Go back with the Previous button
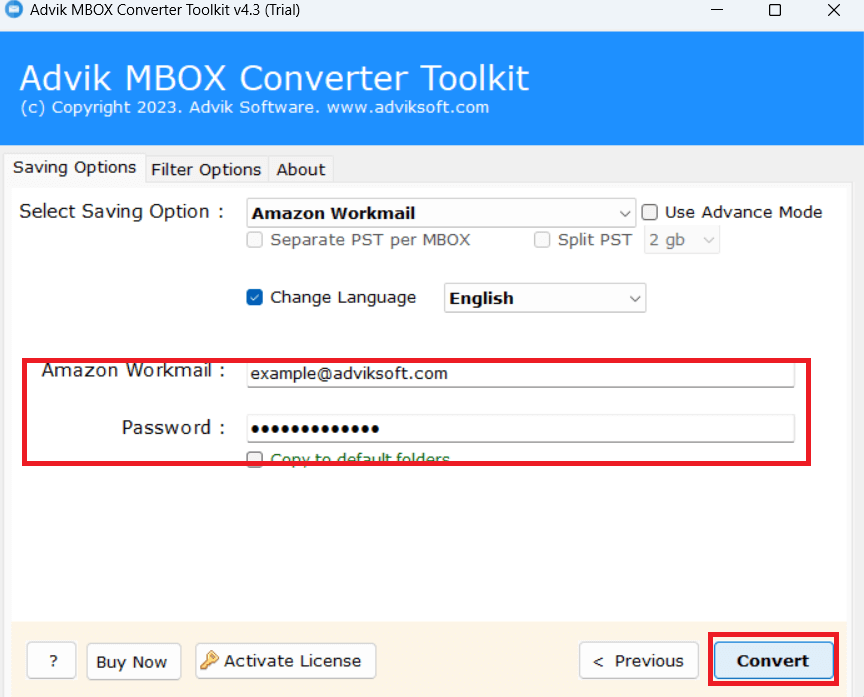This screenshot has width=864, height=697. coord(639,660)
